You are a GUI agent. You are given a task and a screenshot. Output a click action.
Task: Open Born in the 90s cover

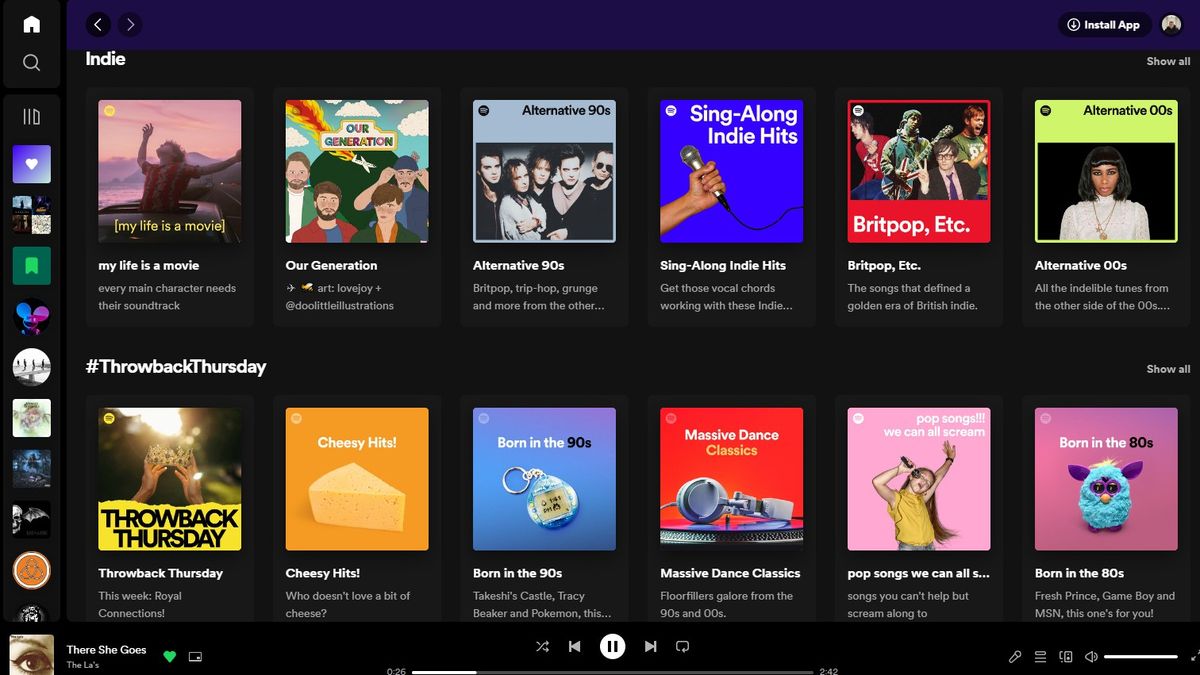(544, 479)
